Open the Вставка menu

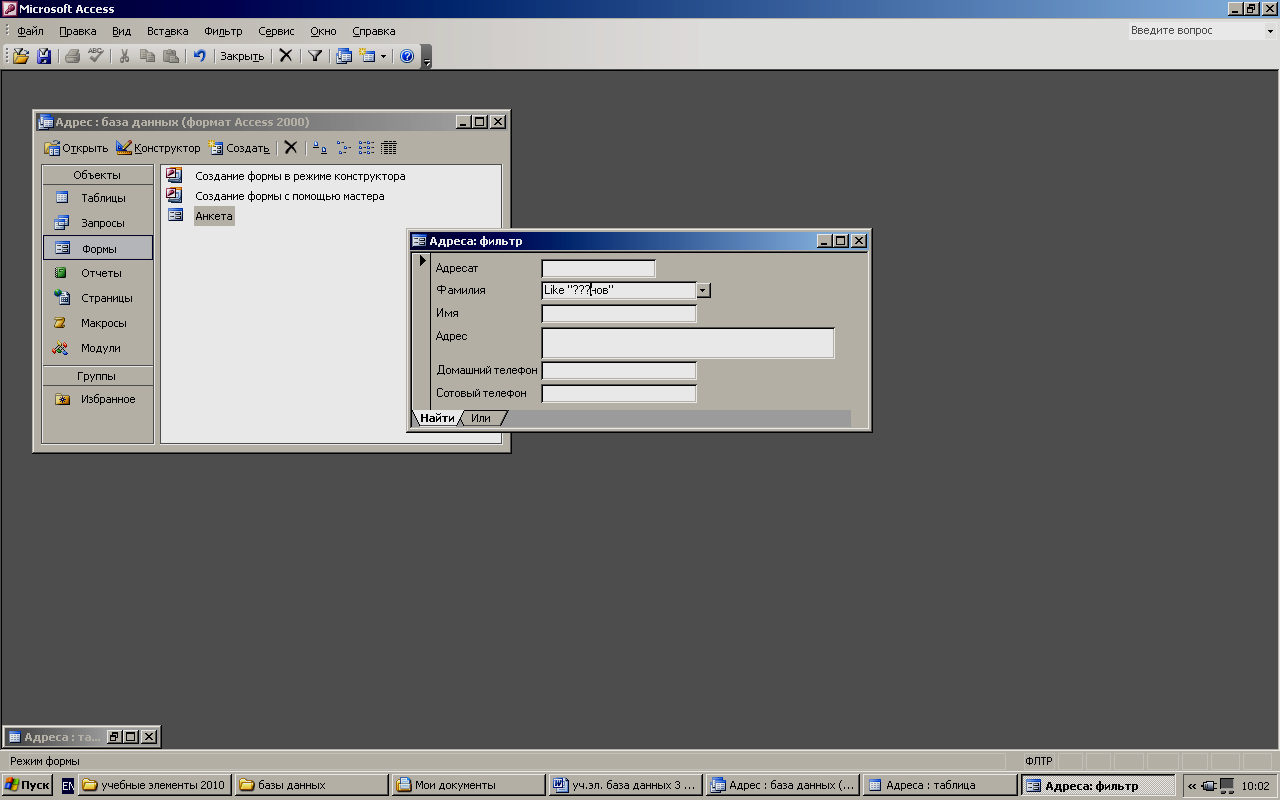167,31
